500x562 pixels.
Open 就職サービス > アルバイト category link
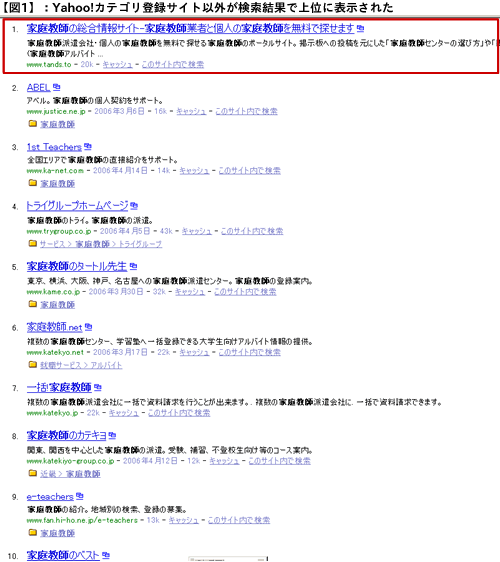click(x=81, y=365)
